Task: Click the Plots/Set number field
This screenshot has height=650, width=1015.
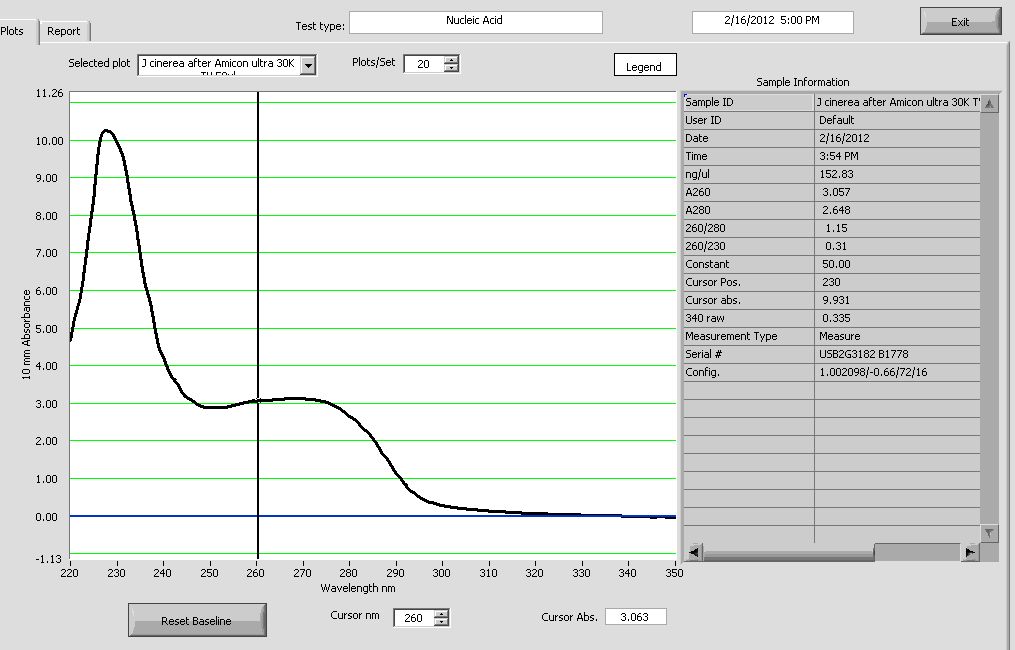Action: click(x=423, y=64)
